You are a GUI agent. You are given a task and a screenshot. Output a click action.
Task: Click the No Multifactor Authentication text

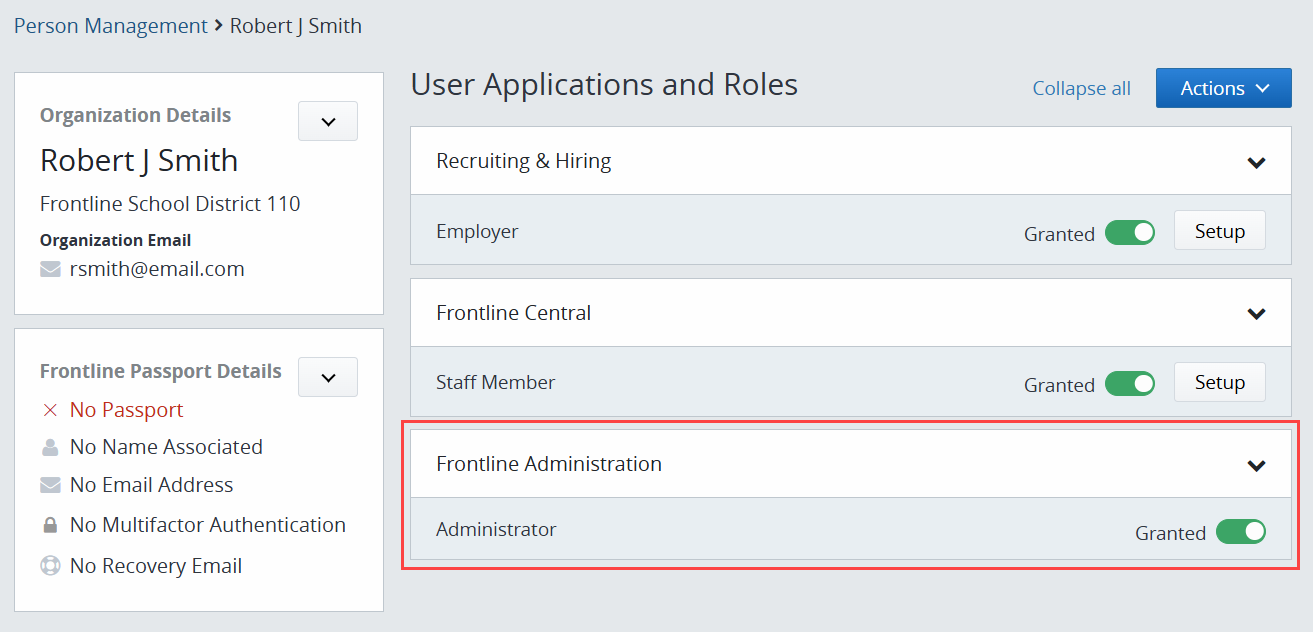point(208,525)
